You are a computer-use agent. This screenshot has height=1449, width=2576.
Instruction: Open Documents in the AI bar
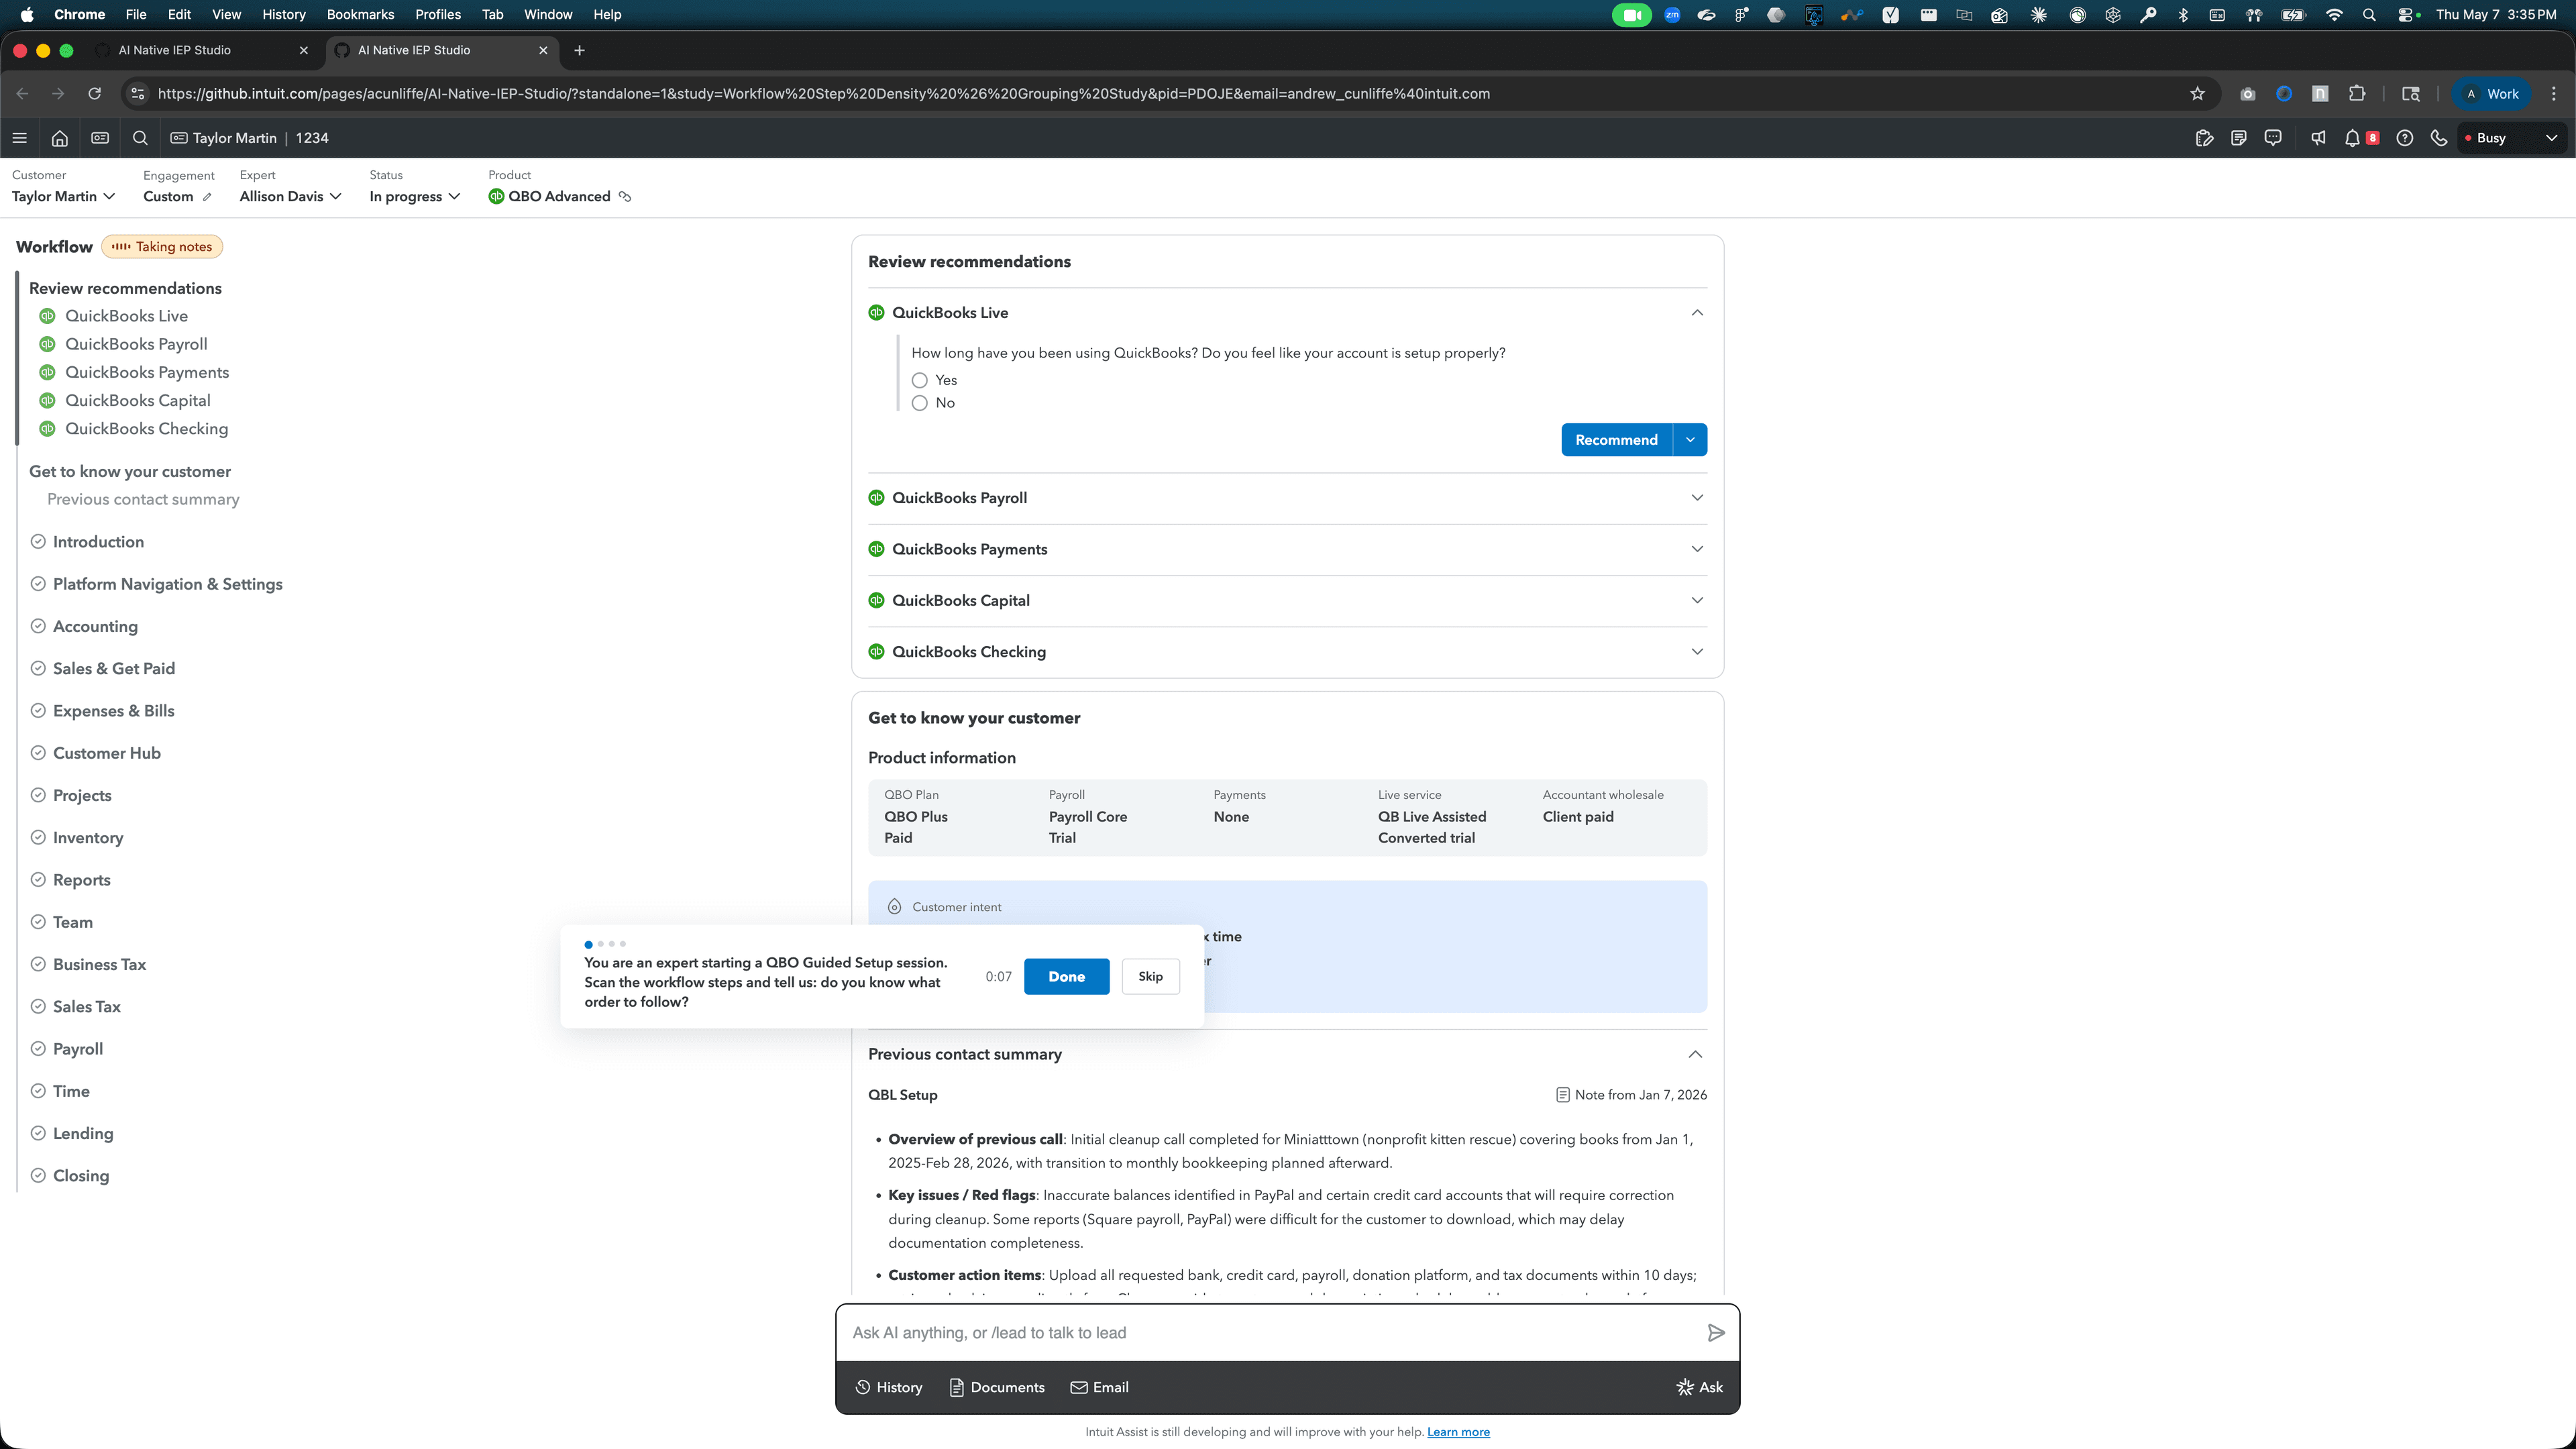tap(997, 1388)
